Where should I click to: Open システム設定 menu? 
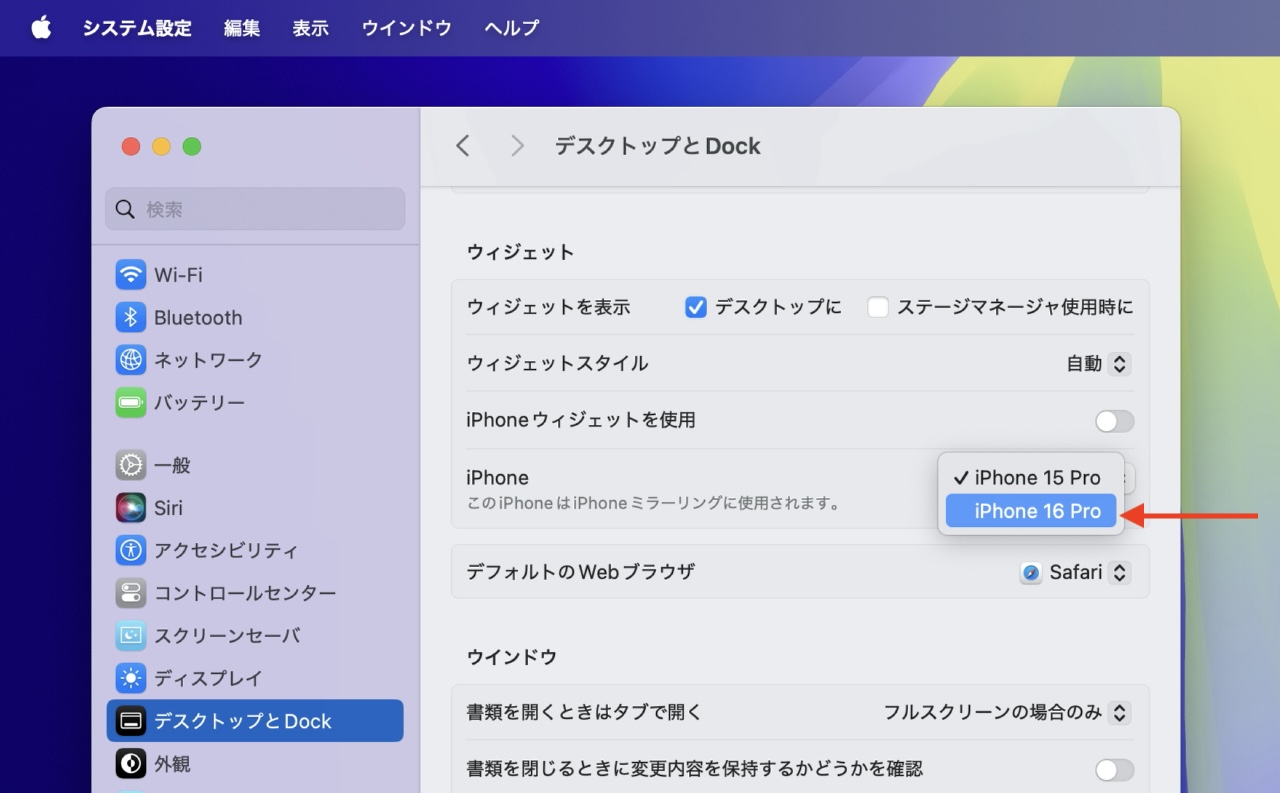137,28
